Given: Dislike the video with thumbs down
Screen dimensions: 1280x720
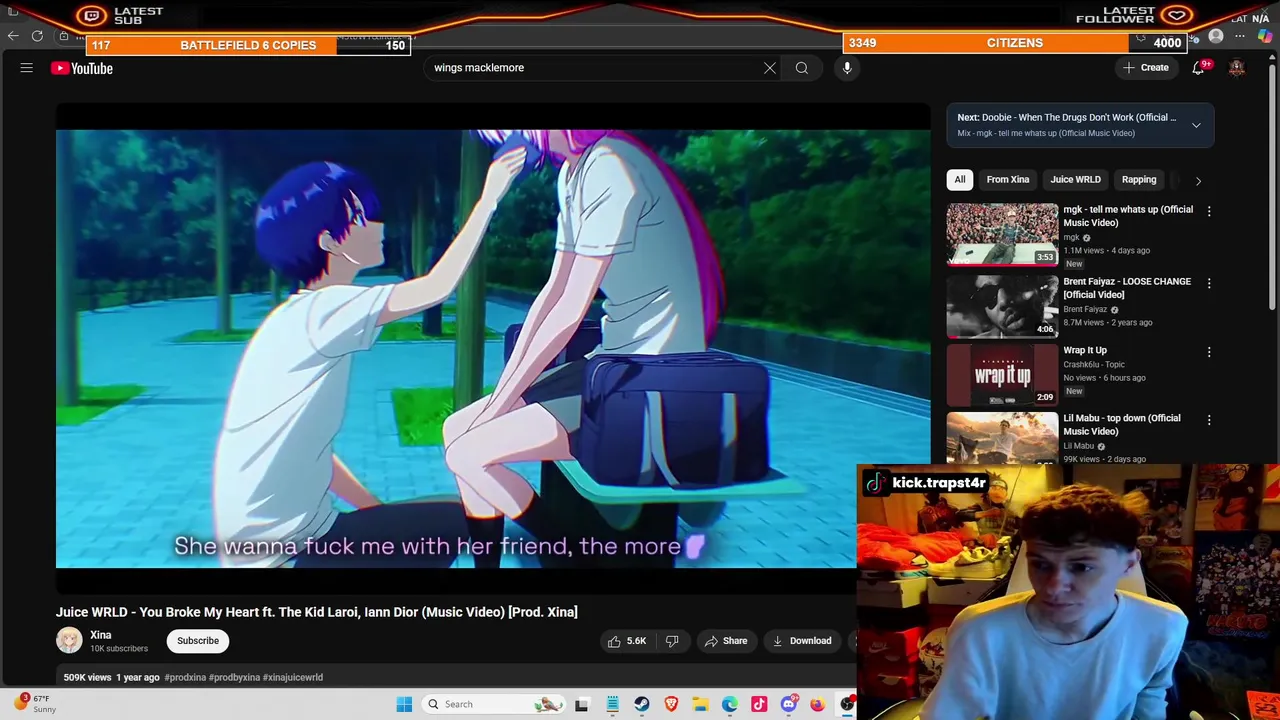Looking at the screenshot, I should [x=672, y=641].
